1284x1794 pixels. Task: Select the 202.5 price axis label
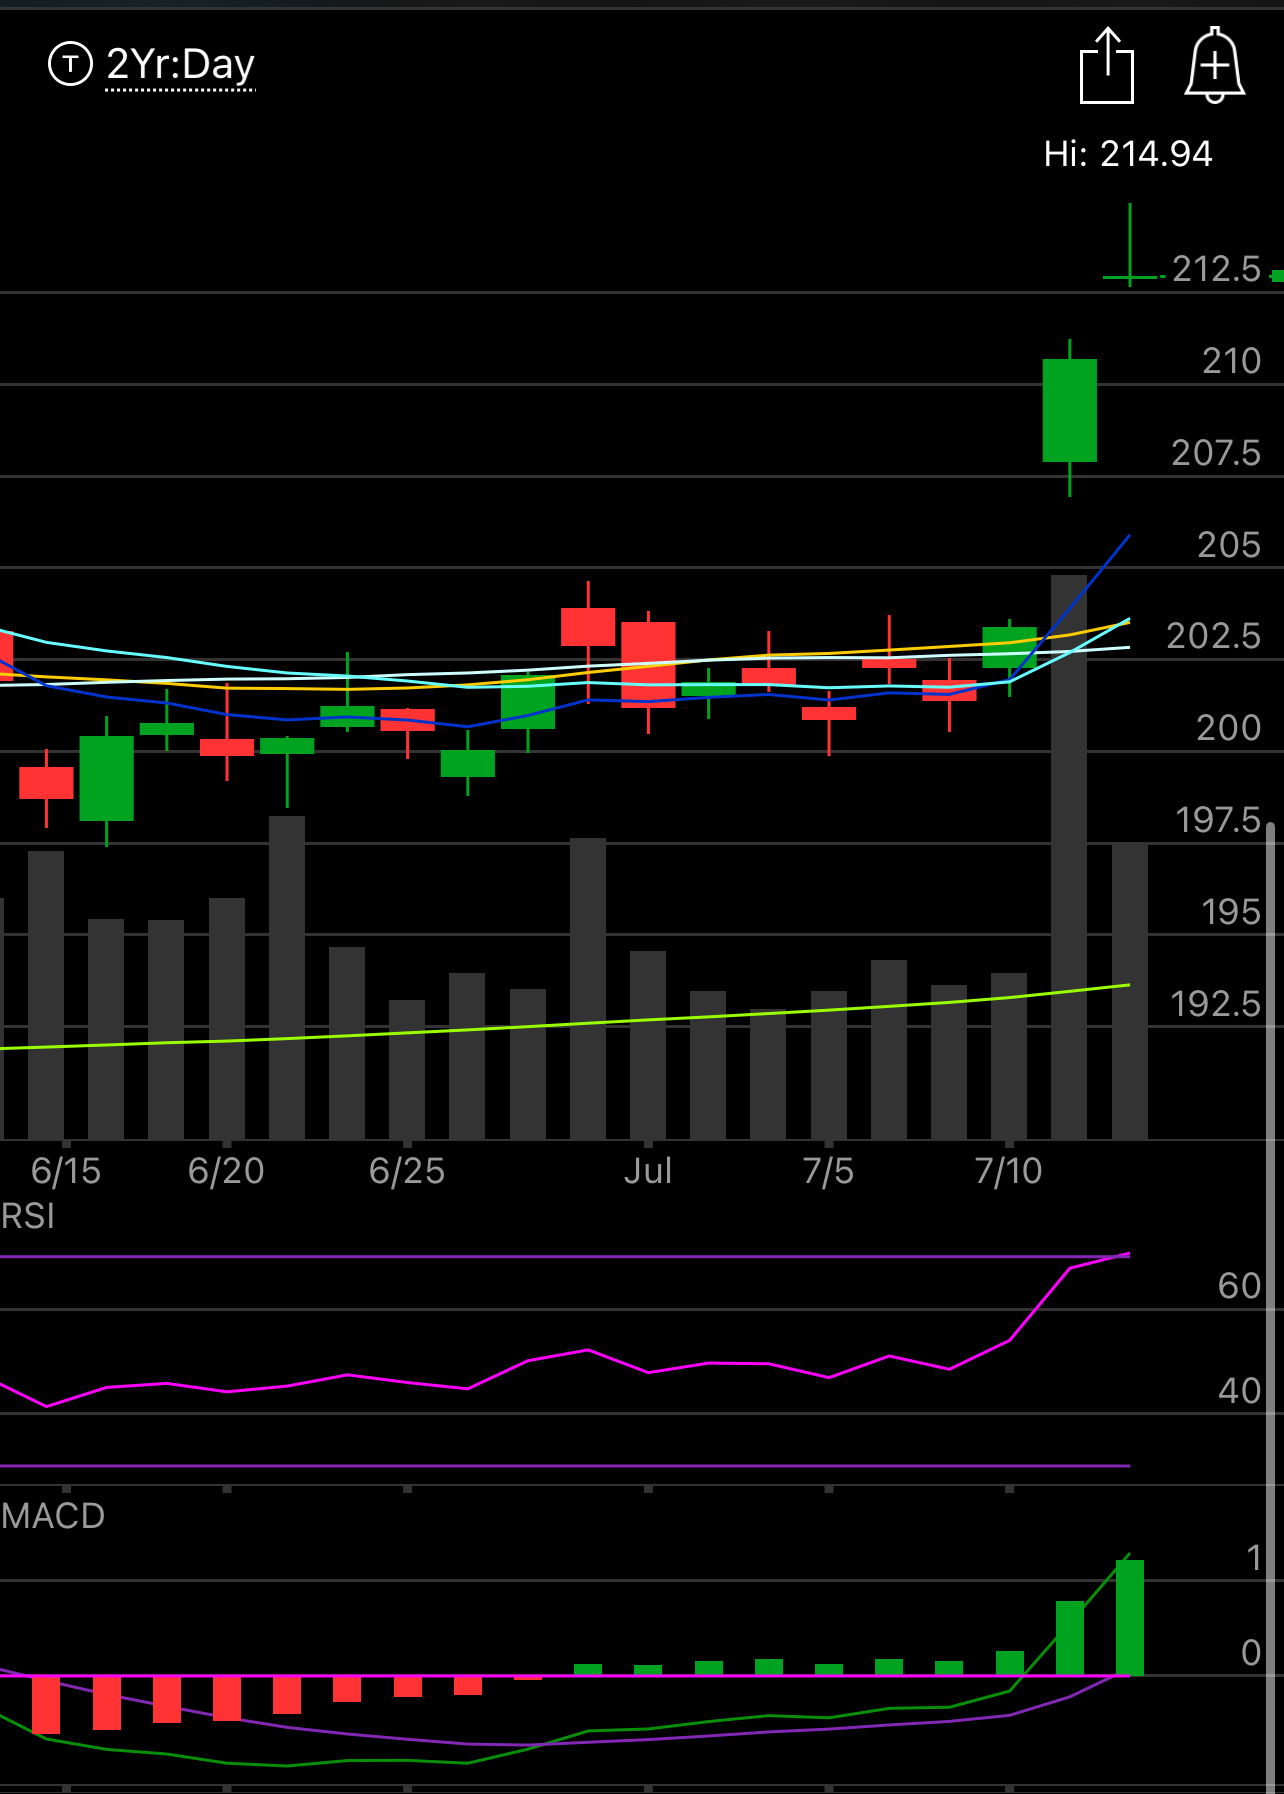tap(1214, 636)
